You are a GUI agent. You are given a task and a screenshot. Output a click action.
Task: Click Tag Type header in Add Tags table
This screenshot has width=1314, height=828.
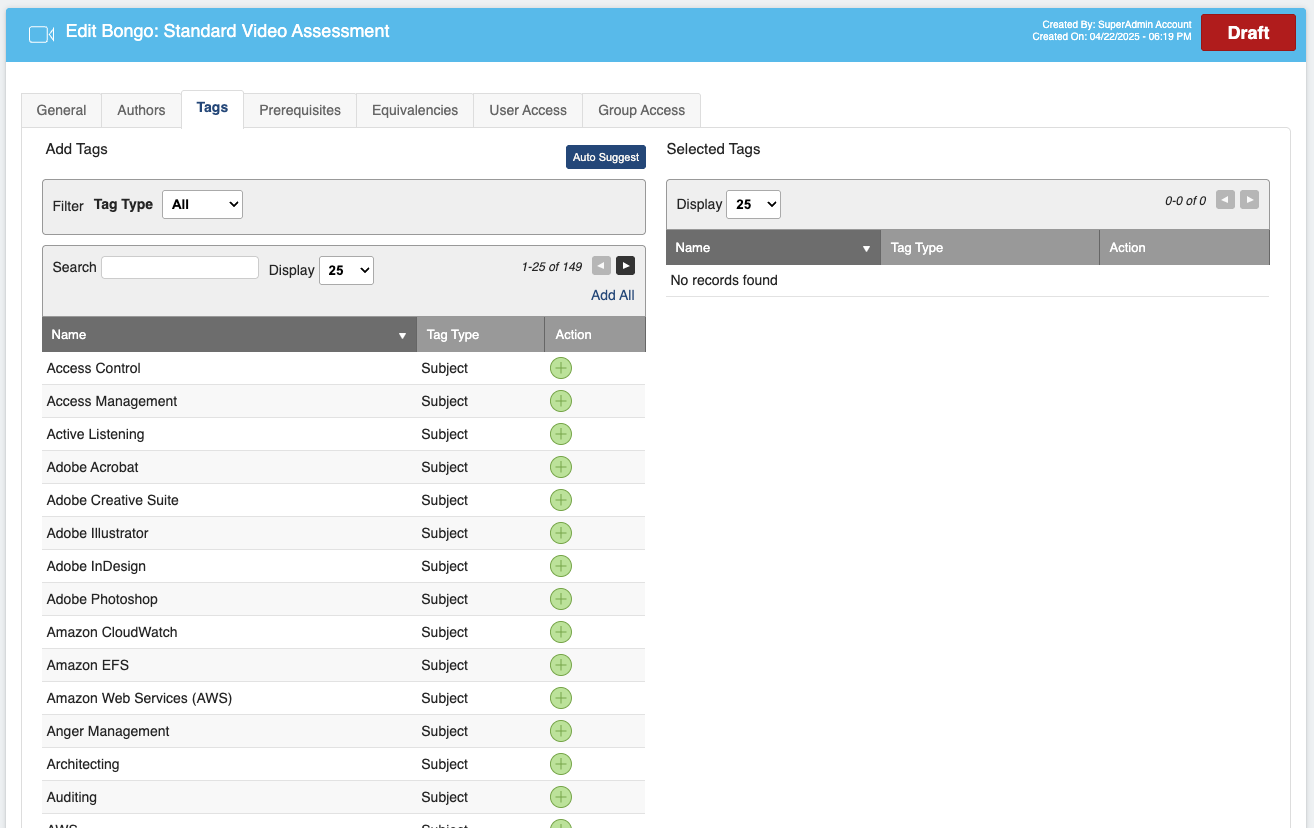click(x=481, y=334)
